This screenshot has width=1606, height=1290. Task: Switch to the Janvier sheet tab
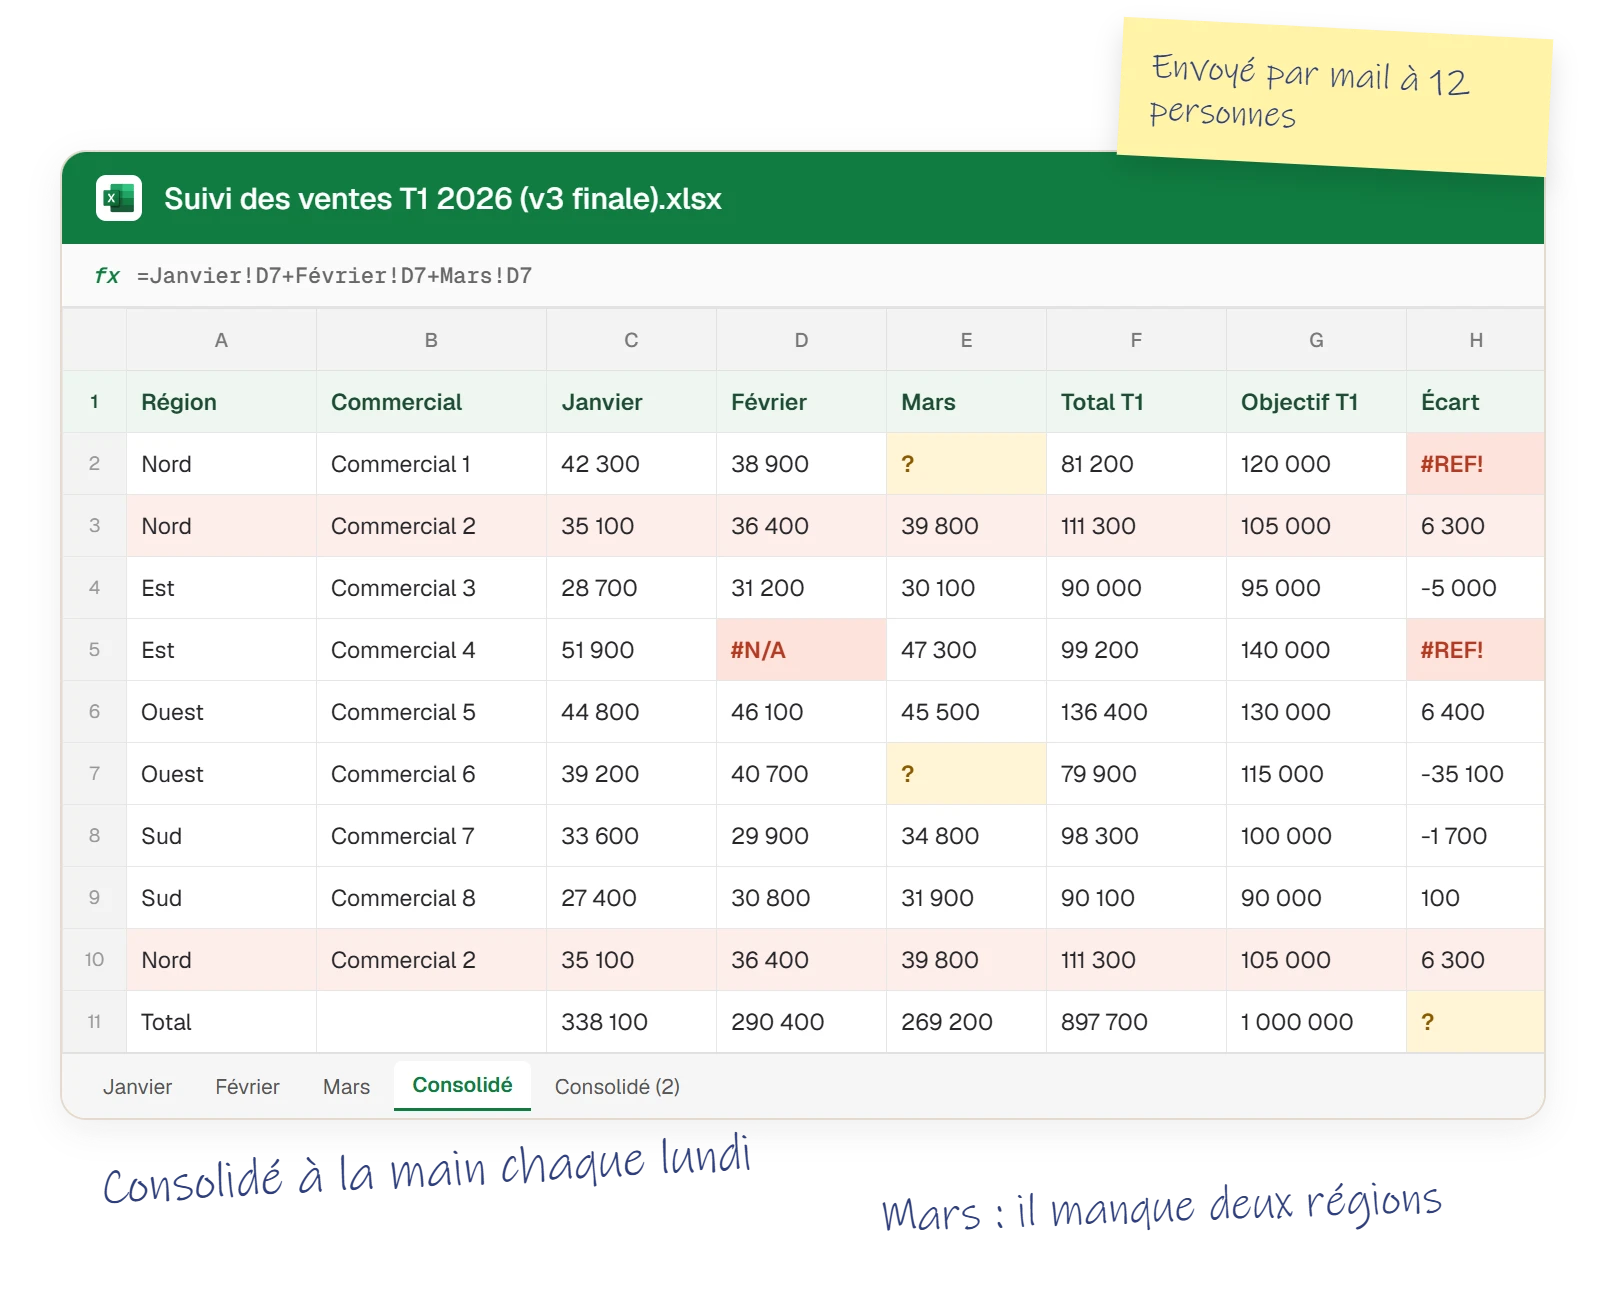point(137,1087)
